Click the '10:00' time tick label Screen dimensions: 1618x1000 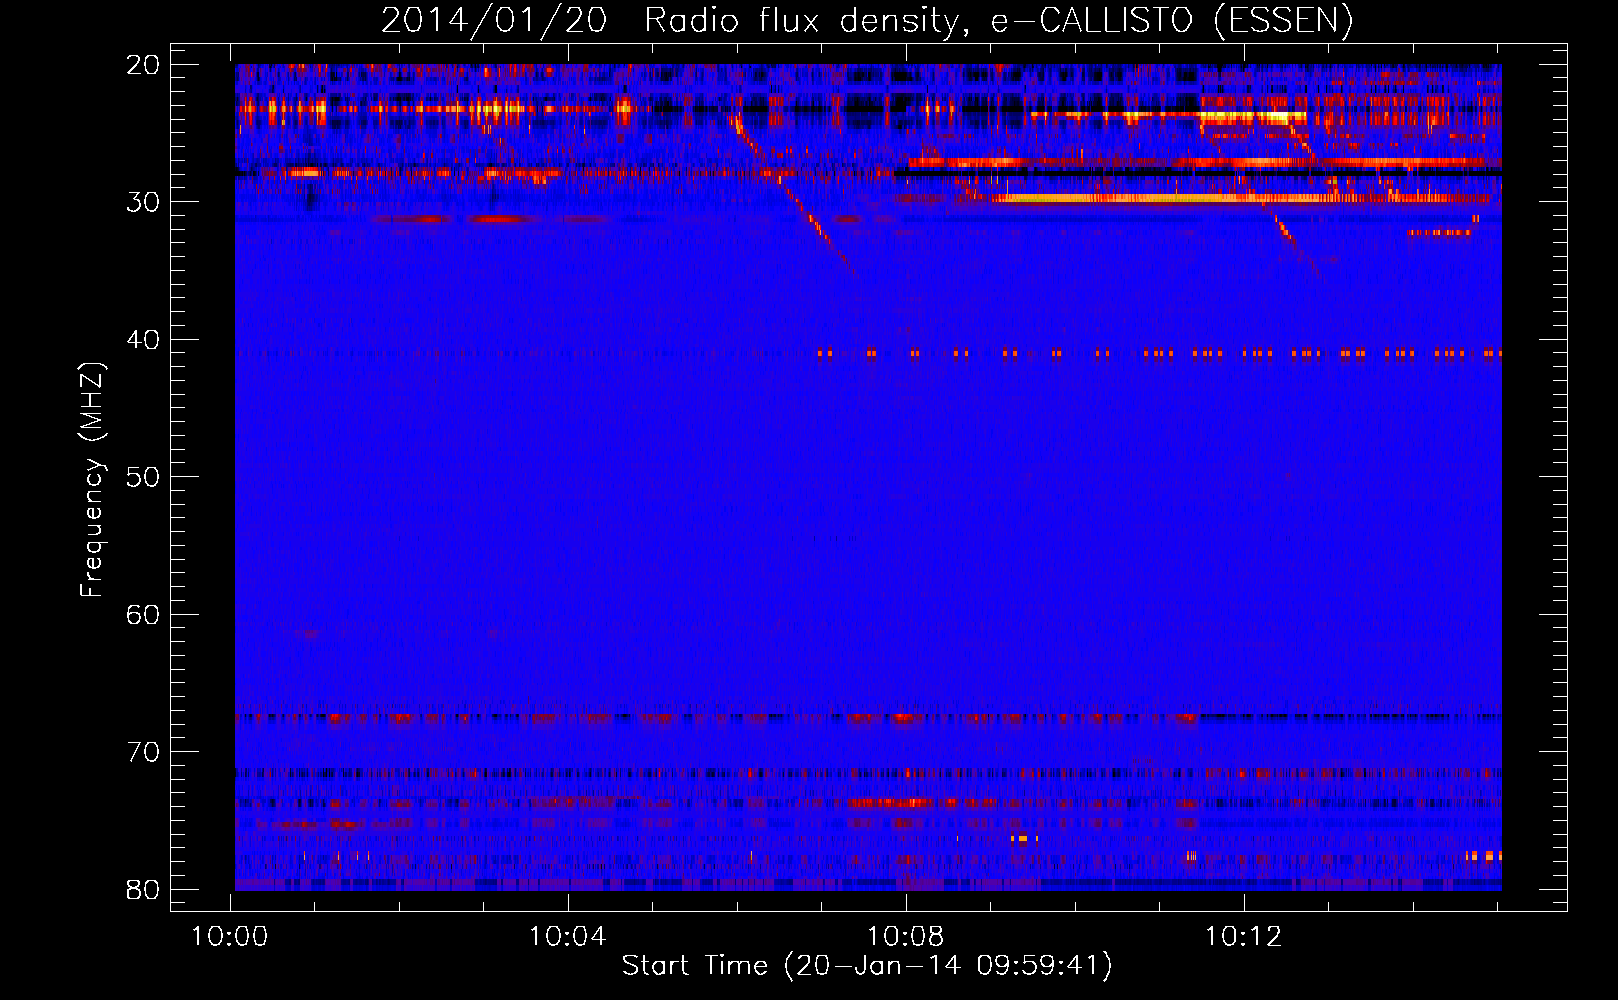231,937
